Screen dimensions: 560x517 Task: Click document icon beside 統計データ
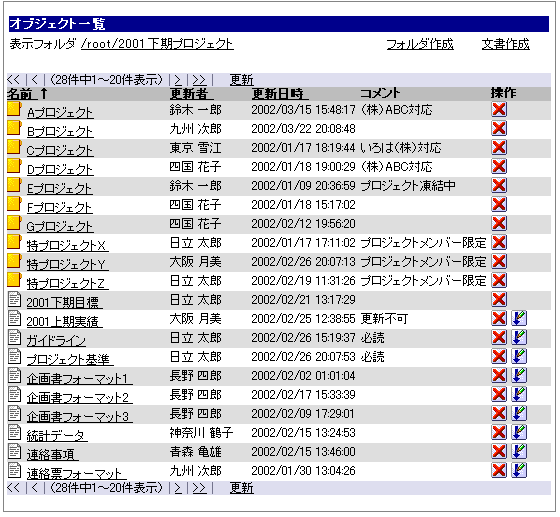pyautogui.click(x=15, y=432)
